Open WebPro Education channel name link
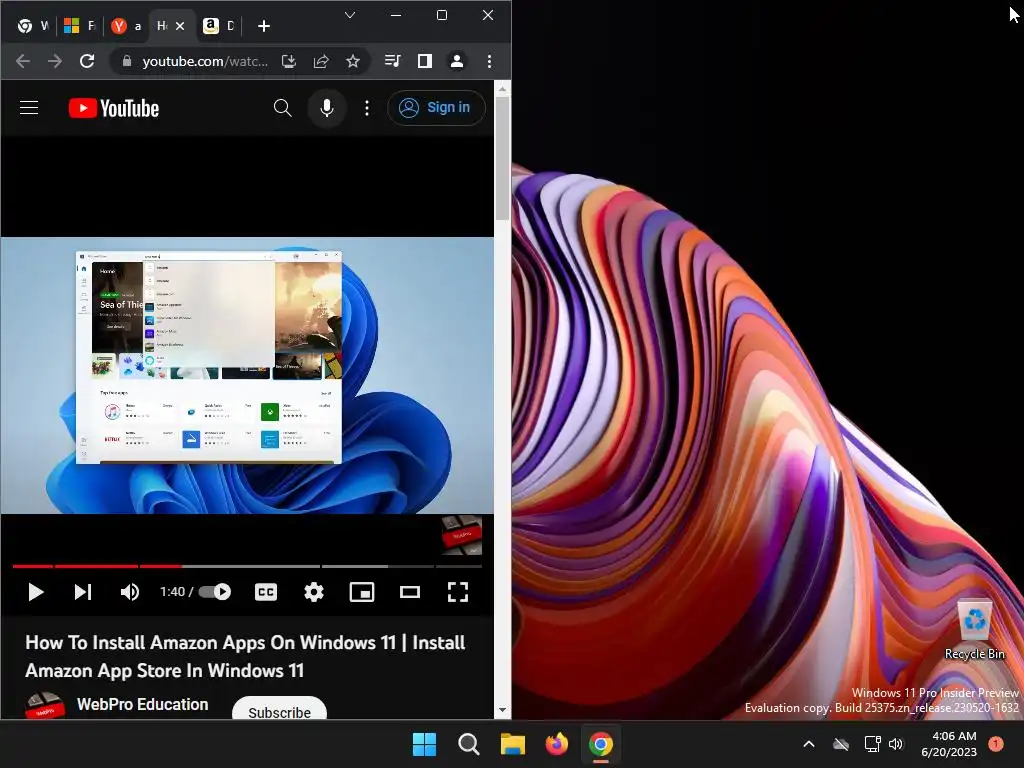Screen dimensions: 1024x768 pos(142,704)
